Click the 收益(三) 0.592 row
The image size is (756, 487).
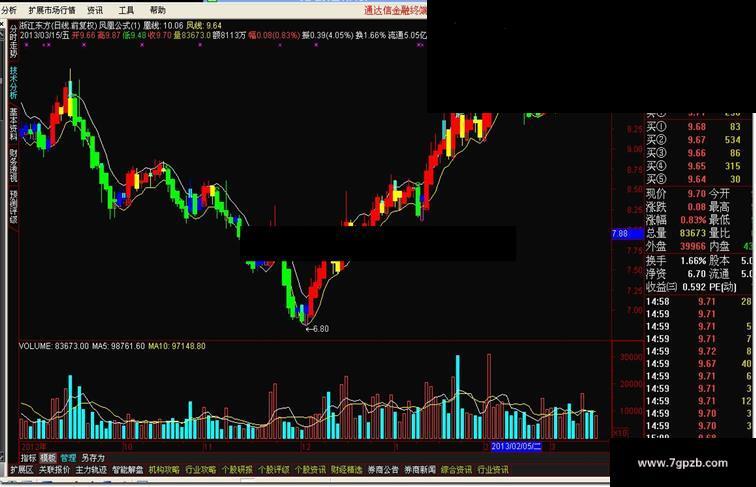[676, 287]
